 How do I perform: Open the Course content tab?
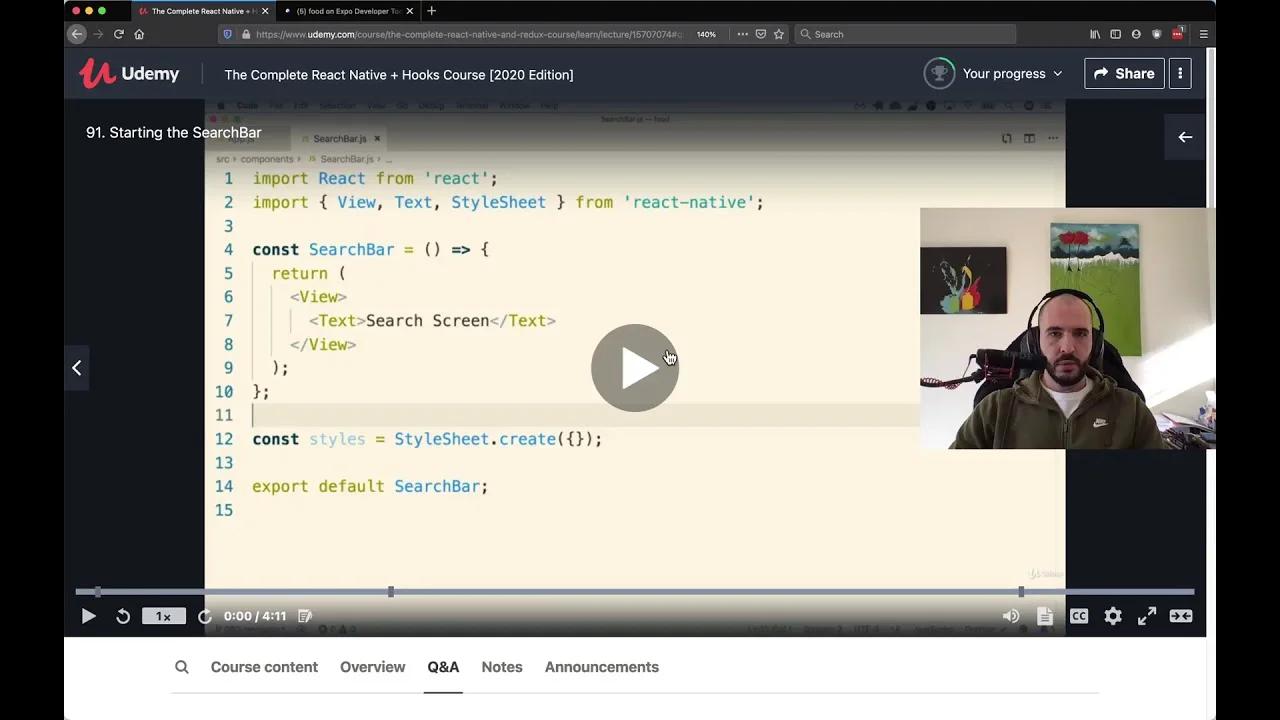[264, 667]
